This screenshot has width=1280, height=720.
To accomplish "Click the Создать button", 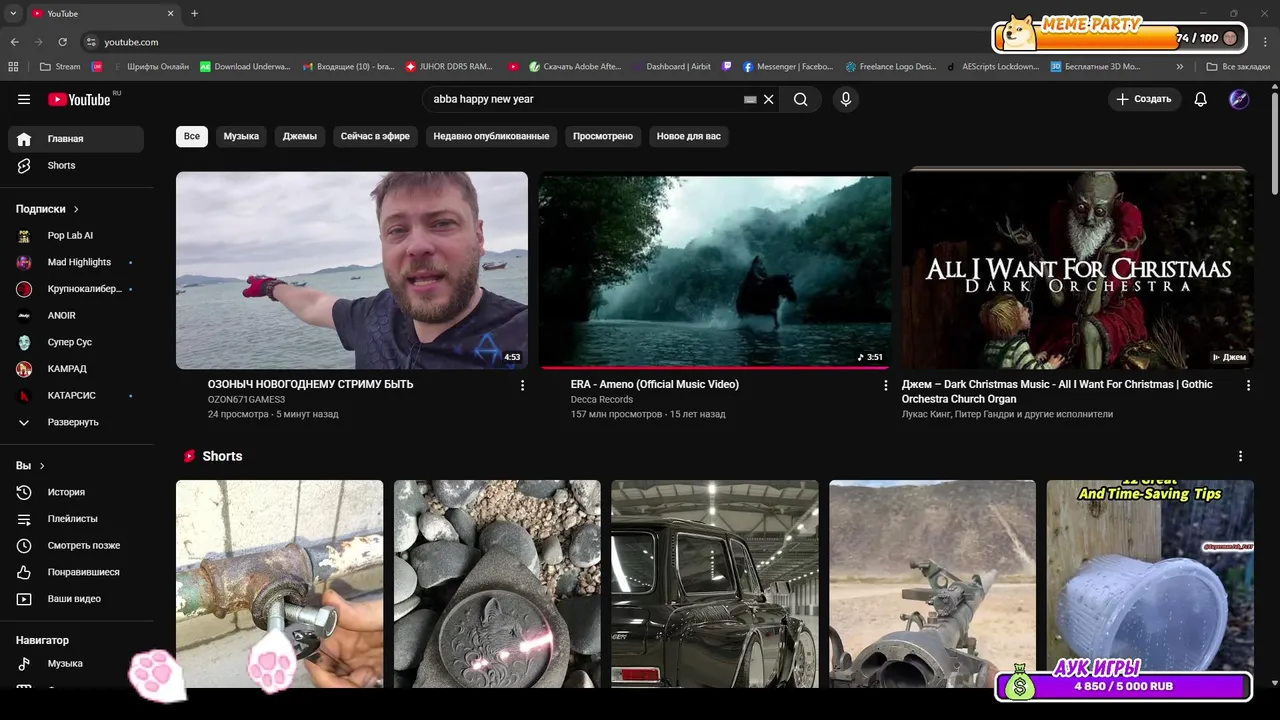I will click(x=1144, y=99).
